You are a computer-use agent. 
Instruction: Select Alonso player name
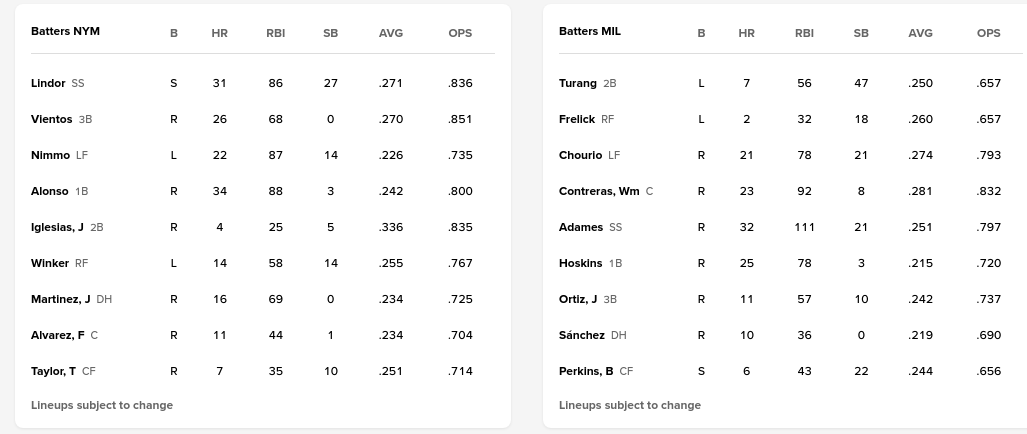(x=50, y=191)
